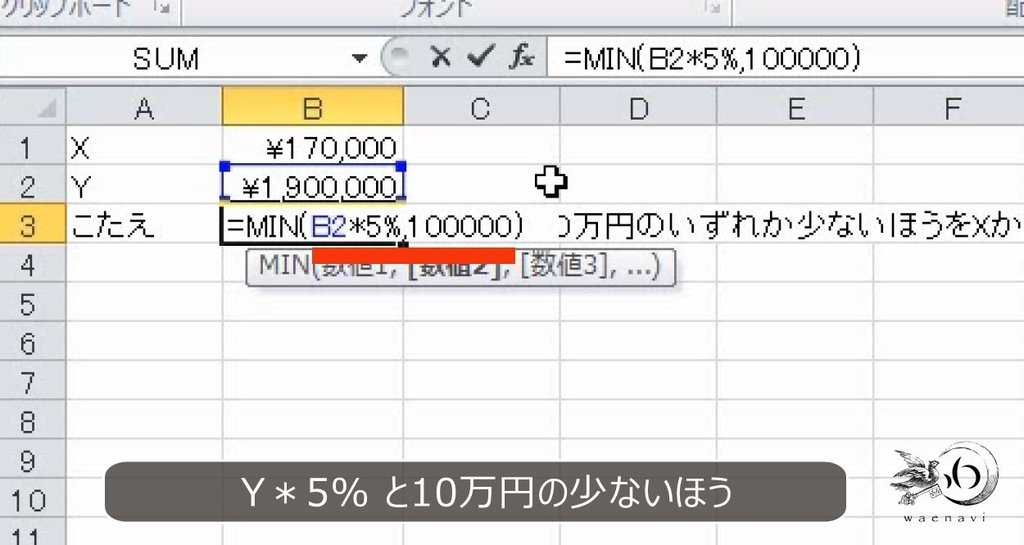Select row 7 header
Image resolution: width=1024 pixels, height=545 pixels.
(x=33, y=382)
